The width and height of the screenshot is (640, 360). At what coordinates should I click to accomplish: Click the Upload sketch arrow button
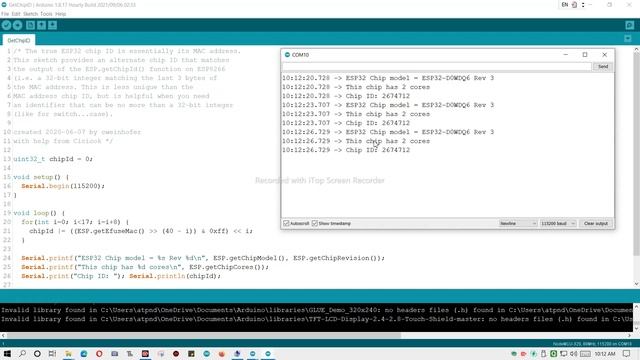(x=18, y=25)
